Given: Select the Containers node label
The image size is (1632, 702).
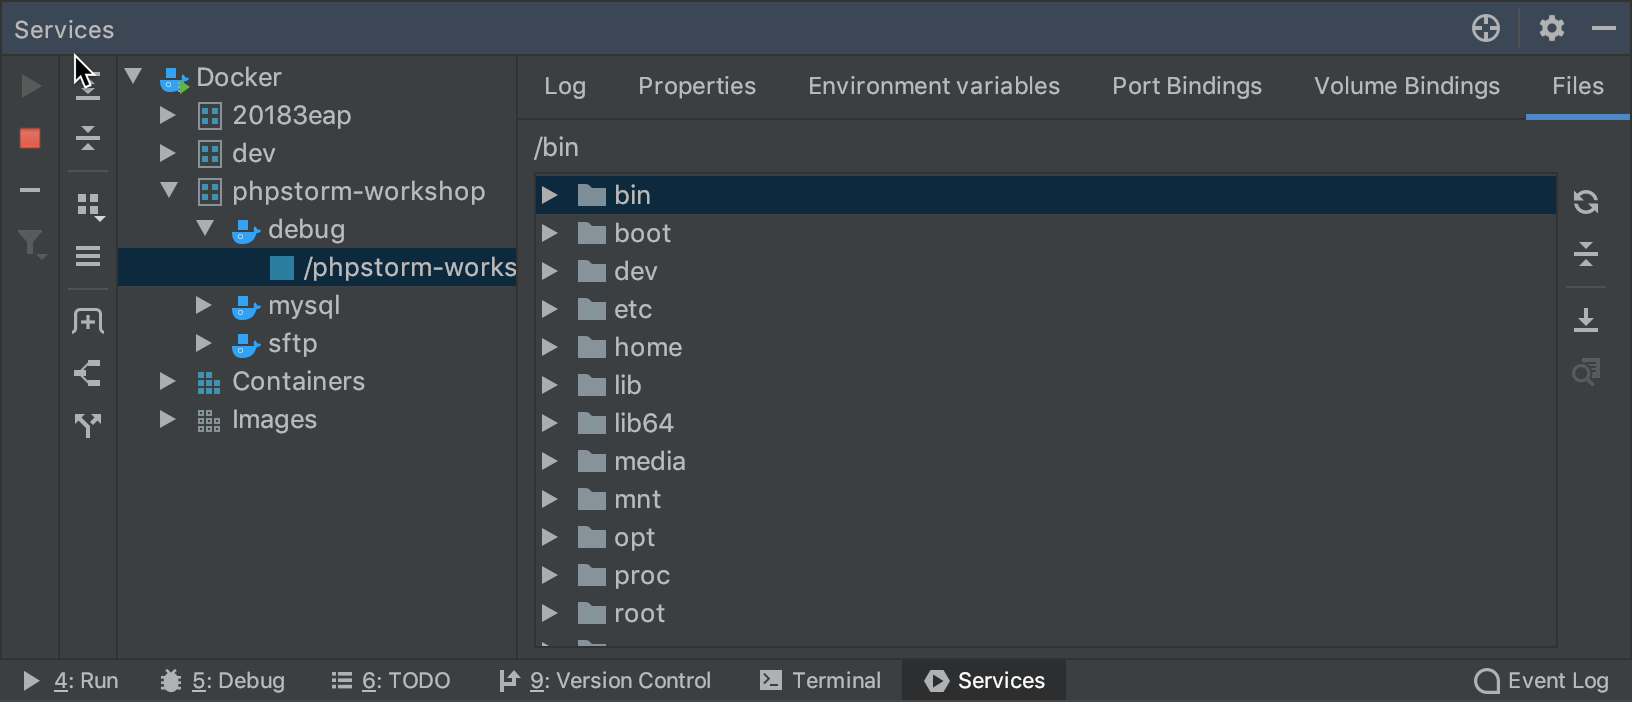Looking at the screenshot, I should coord(299,381).
